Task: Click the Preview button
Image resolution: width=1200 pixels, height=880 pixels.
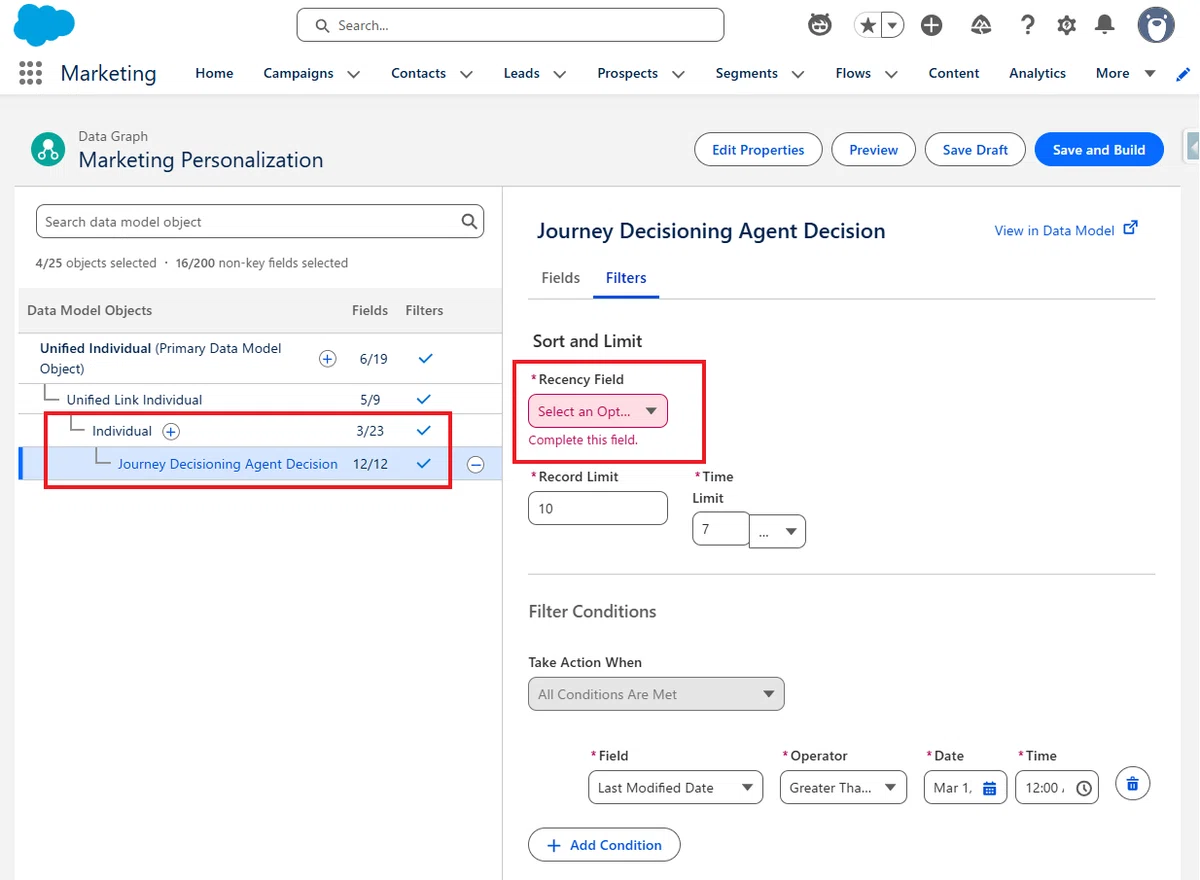Action: click(873, 150)
